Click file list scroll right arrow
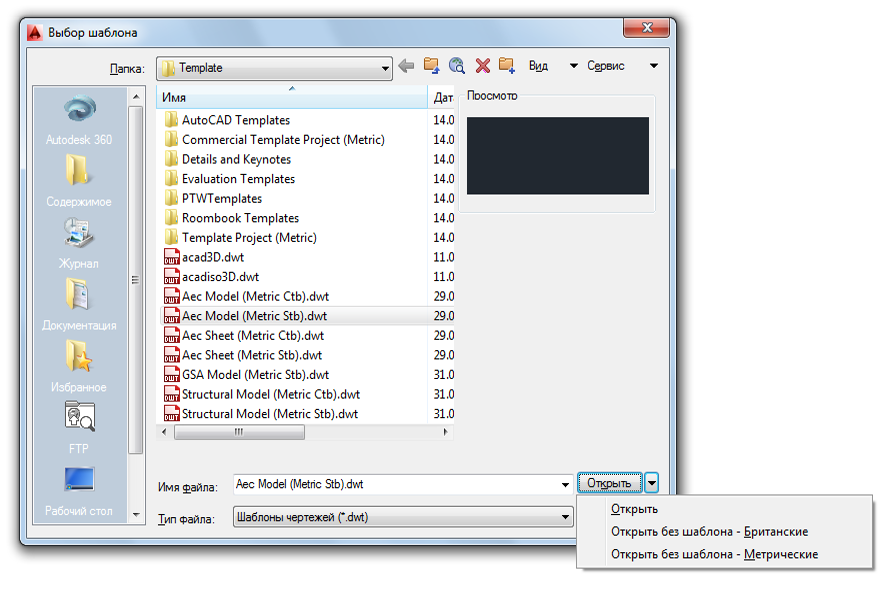The width and height of the screenshot is (894, 591). [445, 432]
